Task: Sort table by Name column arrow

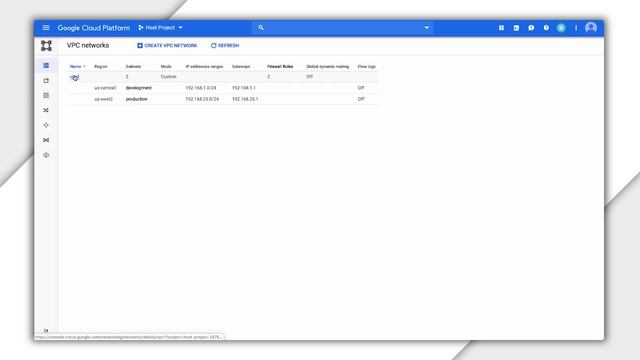Action: tap(84, 67)
